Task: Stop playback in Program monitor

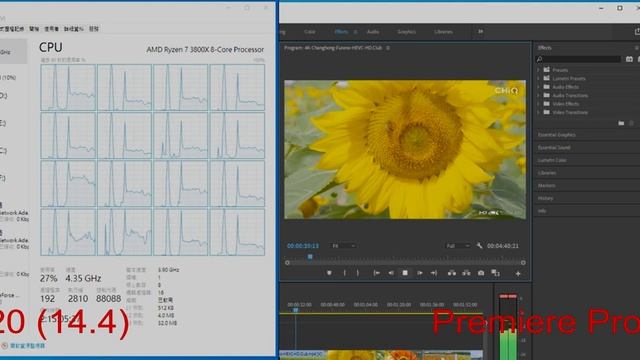Action: pos(405,273)
